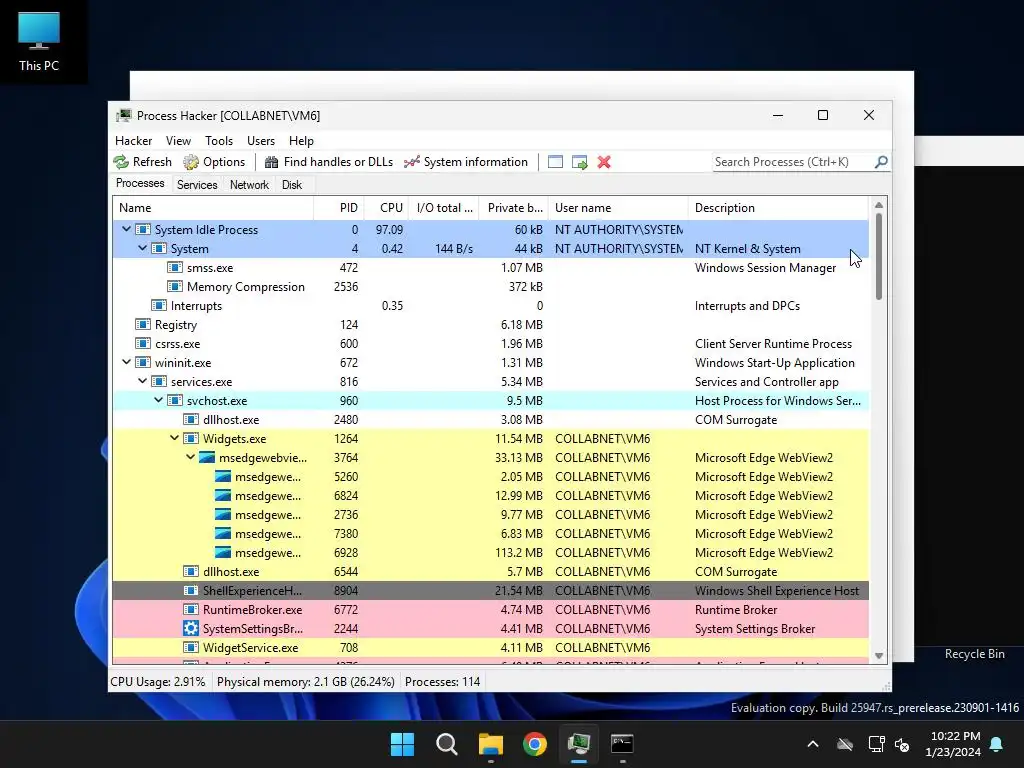Screen dimensions: 1024x768
Task: Collapse the Widgets.exe tree node
Action: pos(174,438)
